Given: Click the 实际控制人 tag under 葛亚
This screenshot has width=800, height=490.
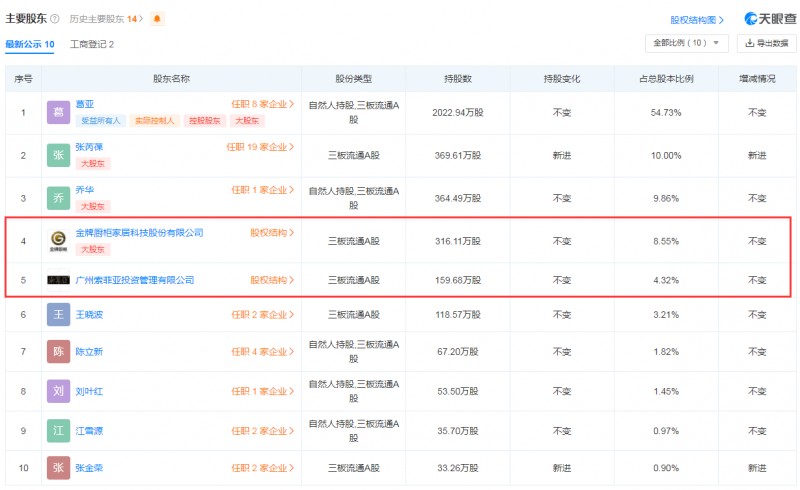Looking at the screenshot, I should [154, 121].
